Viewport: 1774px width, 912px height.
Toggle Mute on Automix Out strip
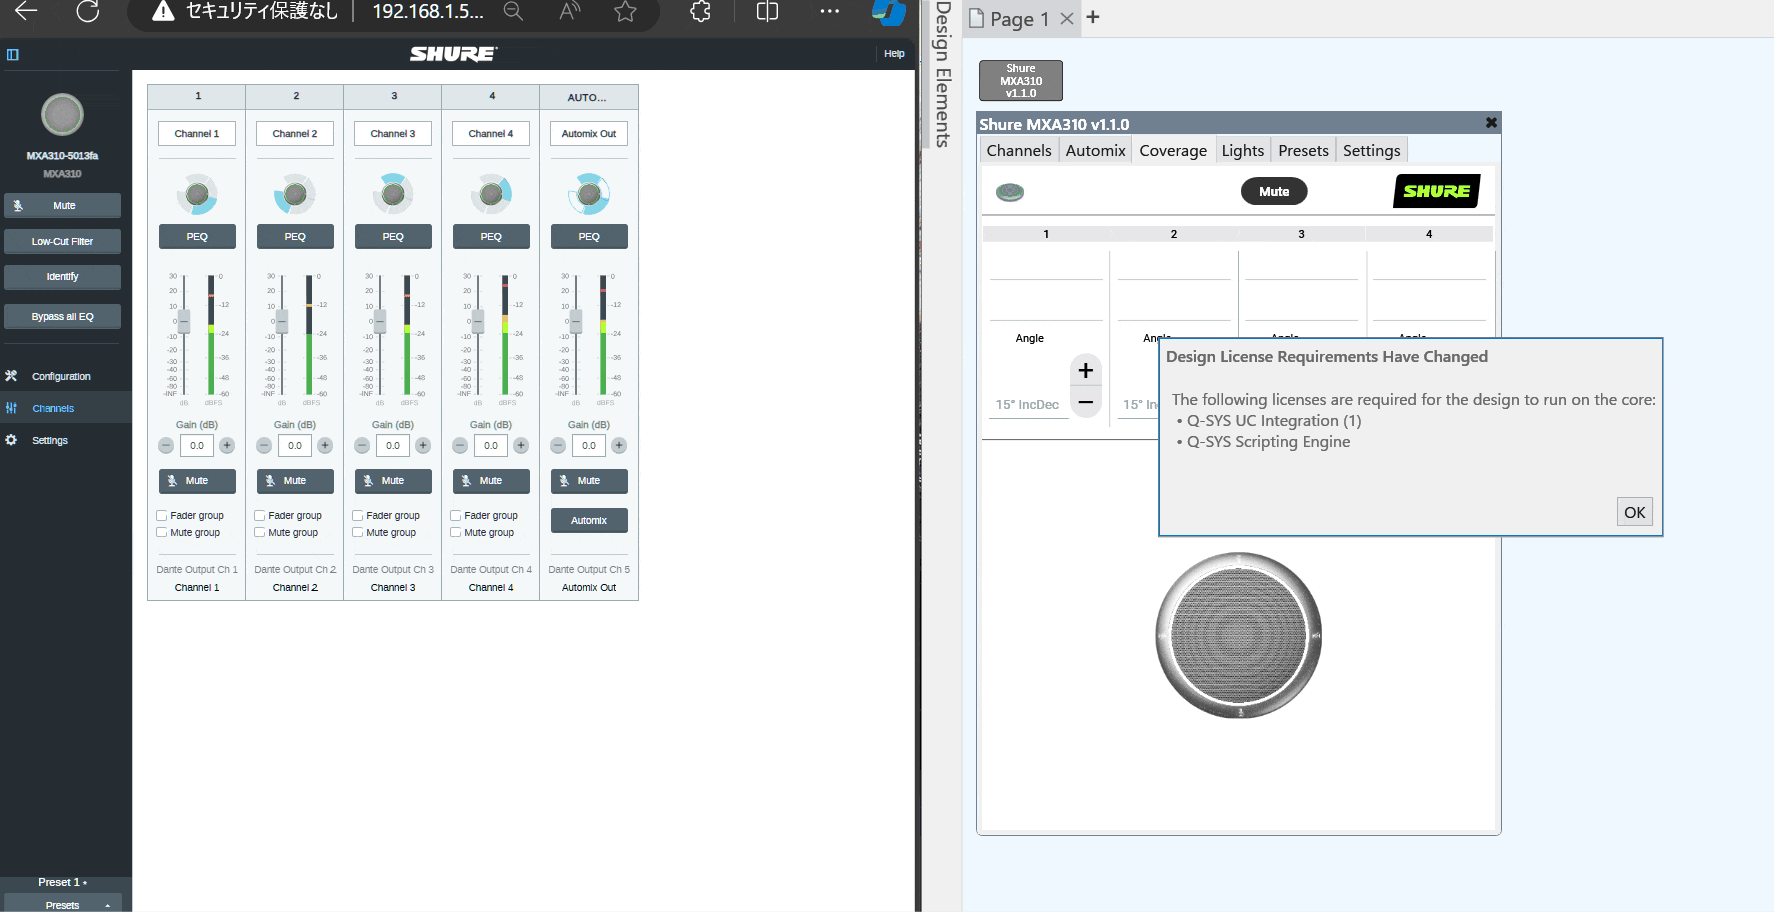pos(589,481)
